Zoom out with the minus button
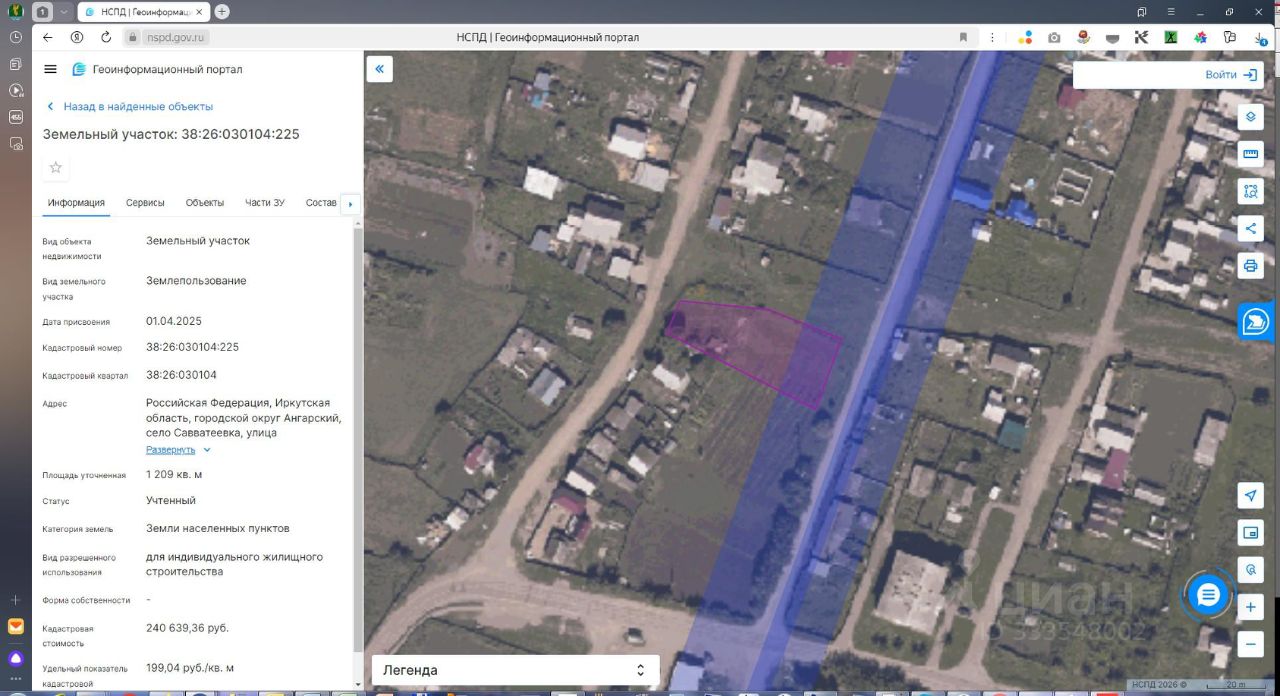 [1250, 644]
